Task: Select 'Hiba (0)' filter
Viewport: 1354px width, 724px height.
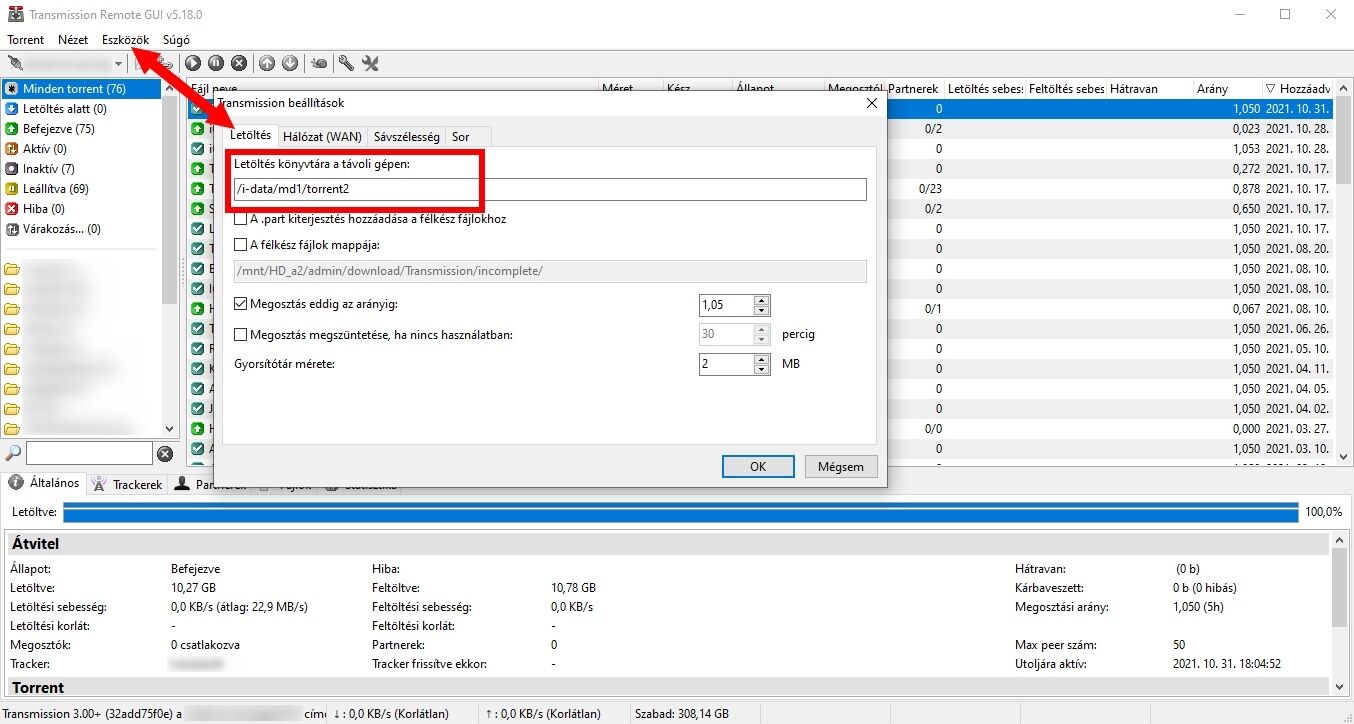Action: 81,209
